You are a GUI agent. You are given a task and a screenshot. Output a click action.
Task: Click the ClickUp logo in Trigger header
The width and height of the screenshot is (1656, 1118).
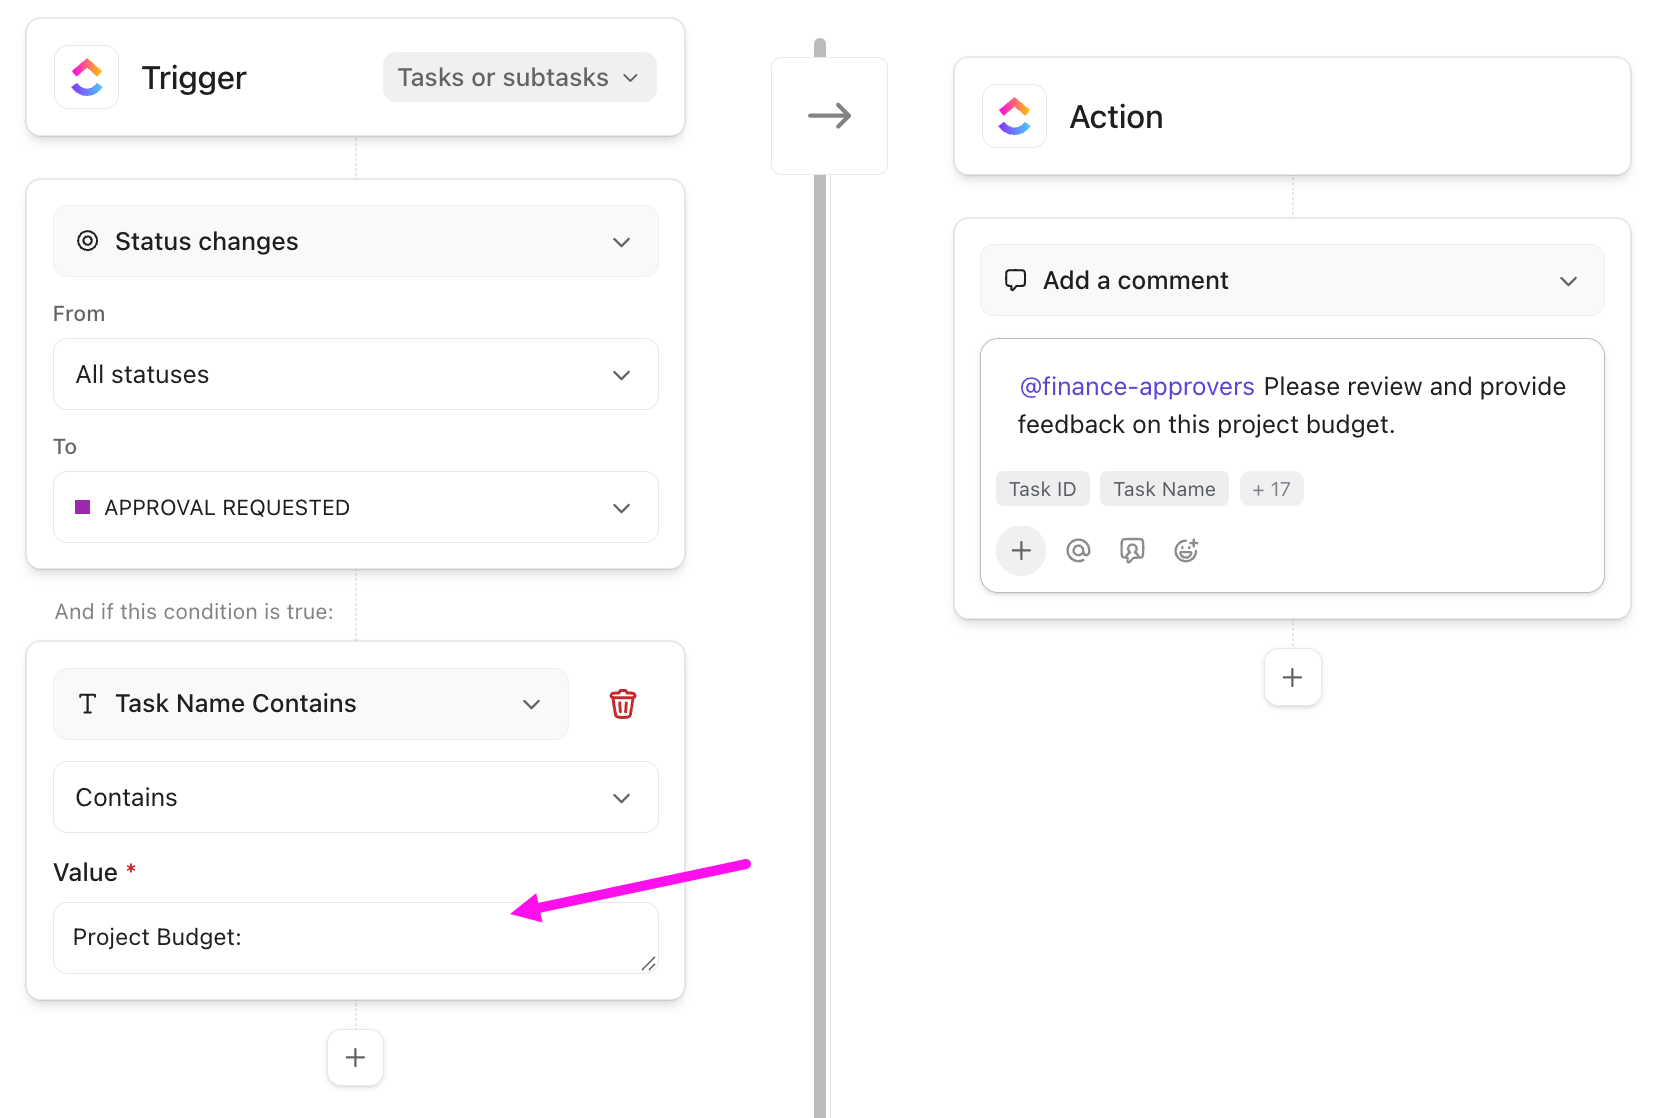tap(87, 77)
